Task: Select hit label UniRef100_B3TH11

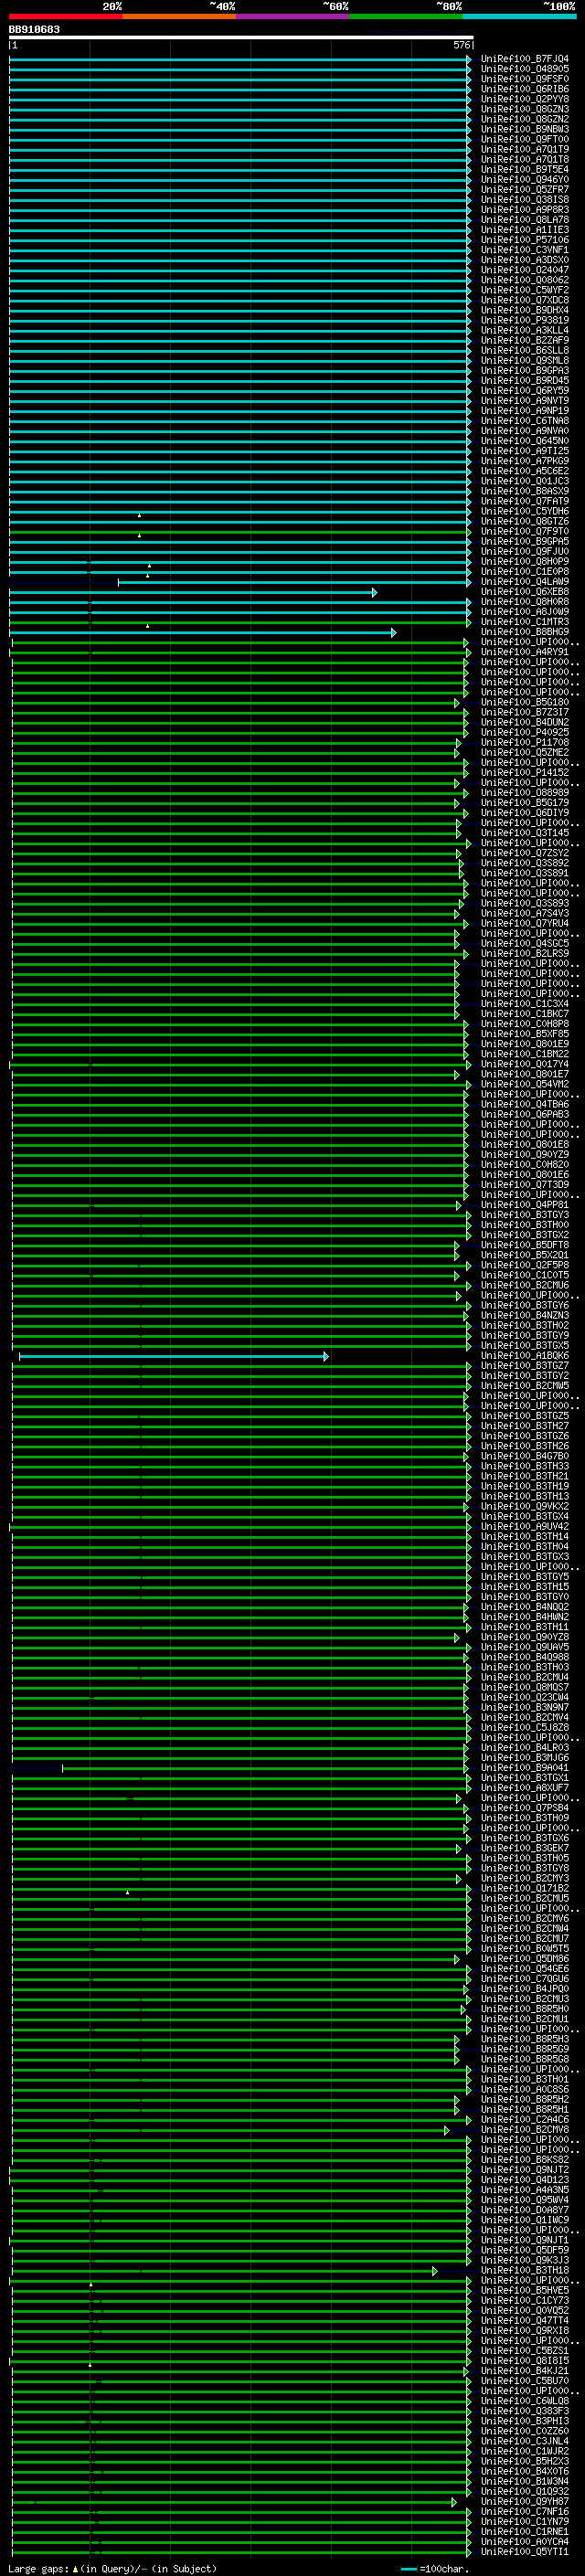Action: tap(524, 1627)
